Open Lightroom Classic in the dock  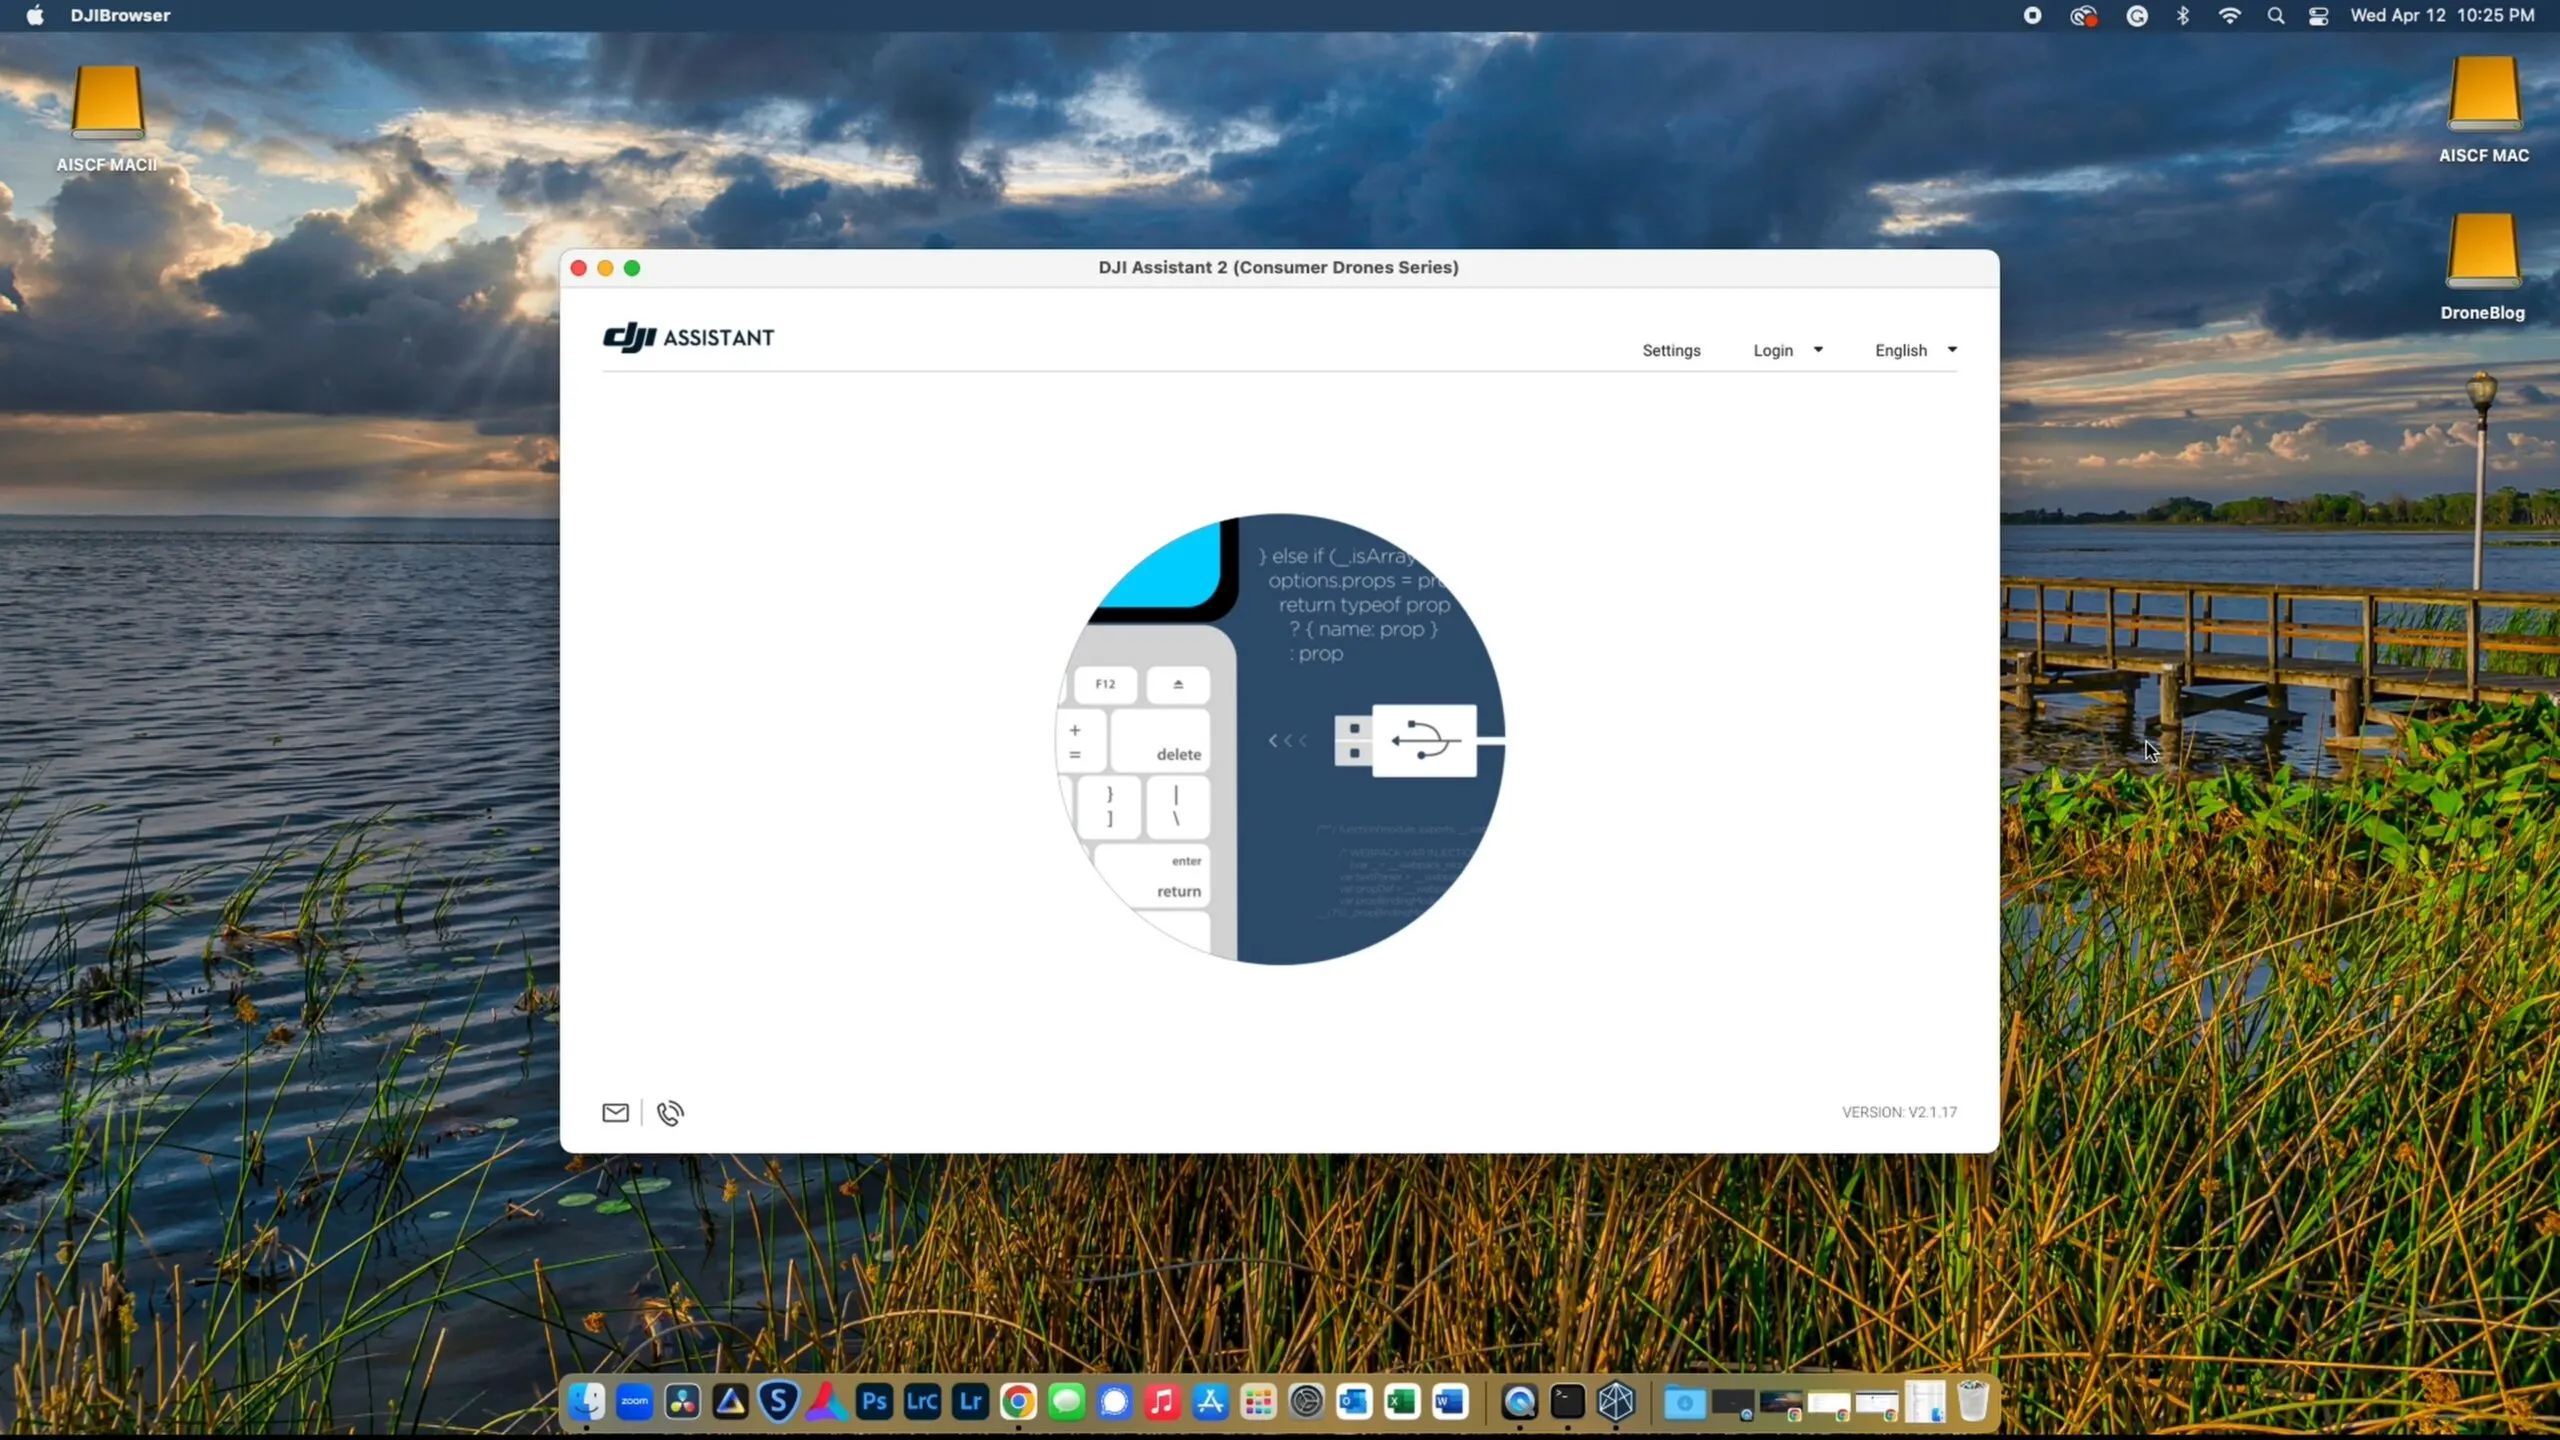coord(922,1401)
